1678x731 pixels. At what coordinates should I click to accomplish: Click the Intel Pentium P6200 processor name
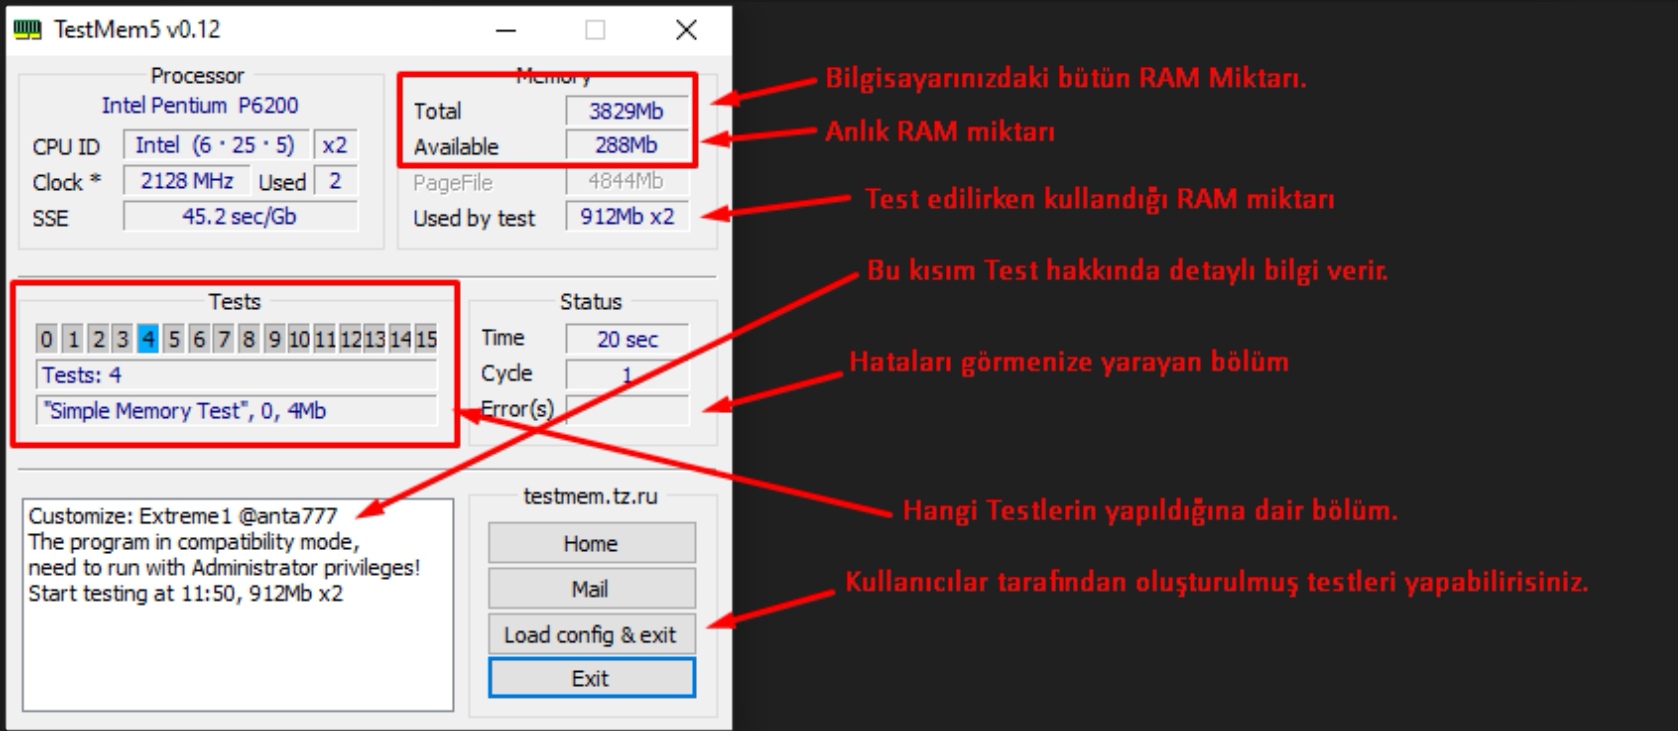pos(200,105)
